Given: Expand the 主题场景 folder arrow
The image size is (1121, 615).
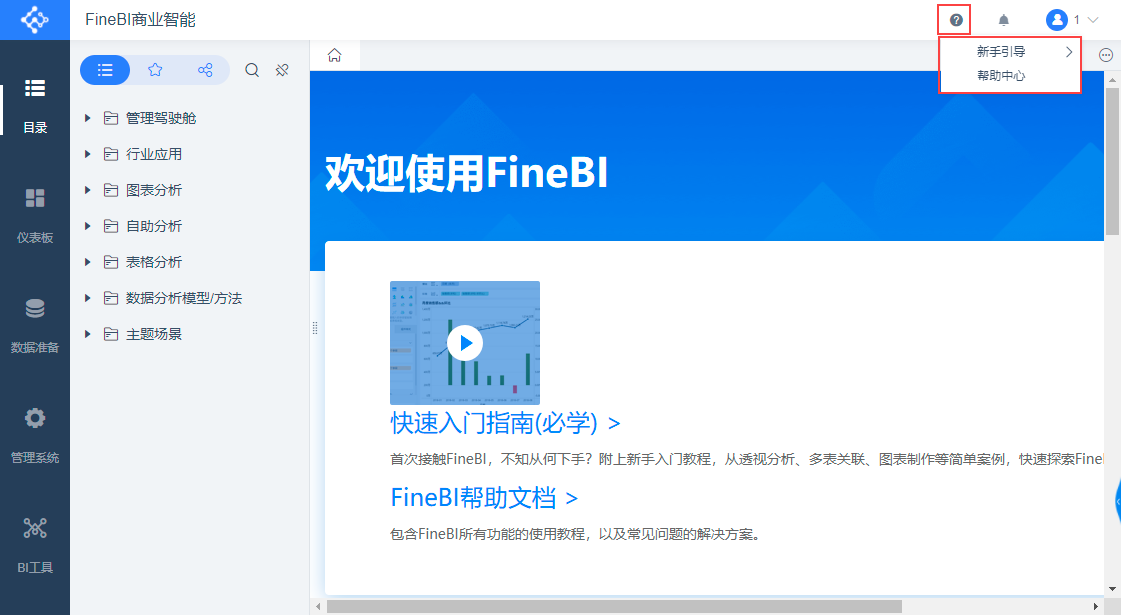Looking at the screenshot, I should (87, 334).
